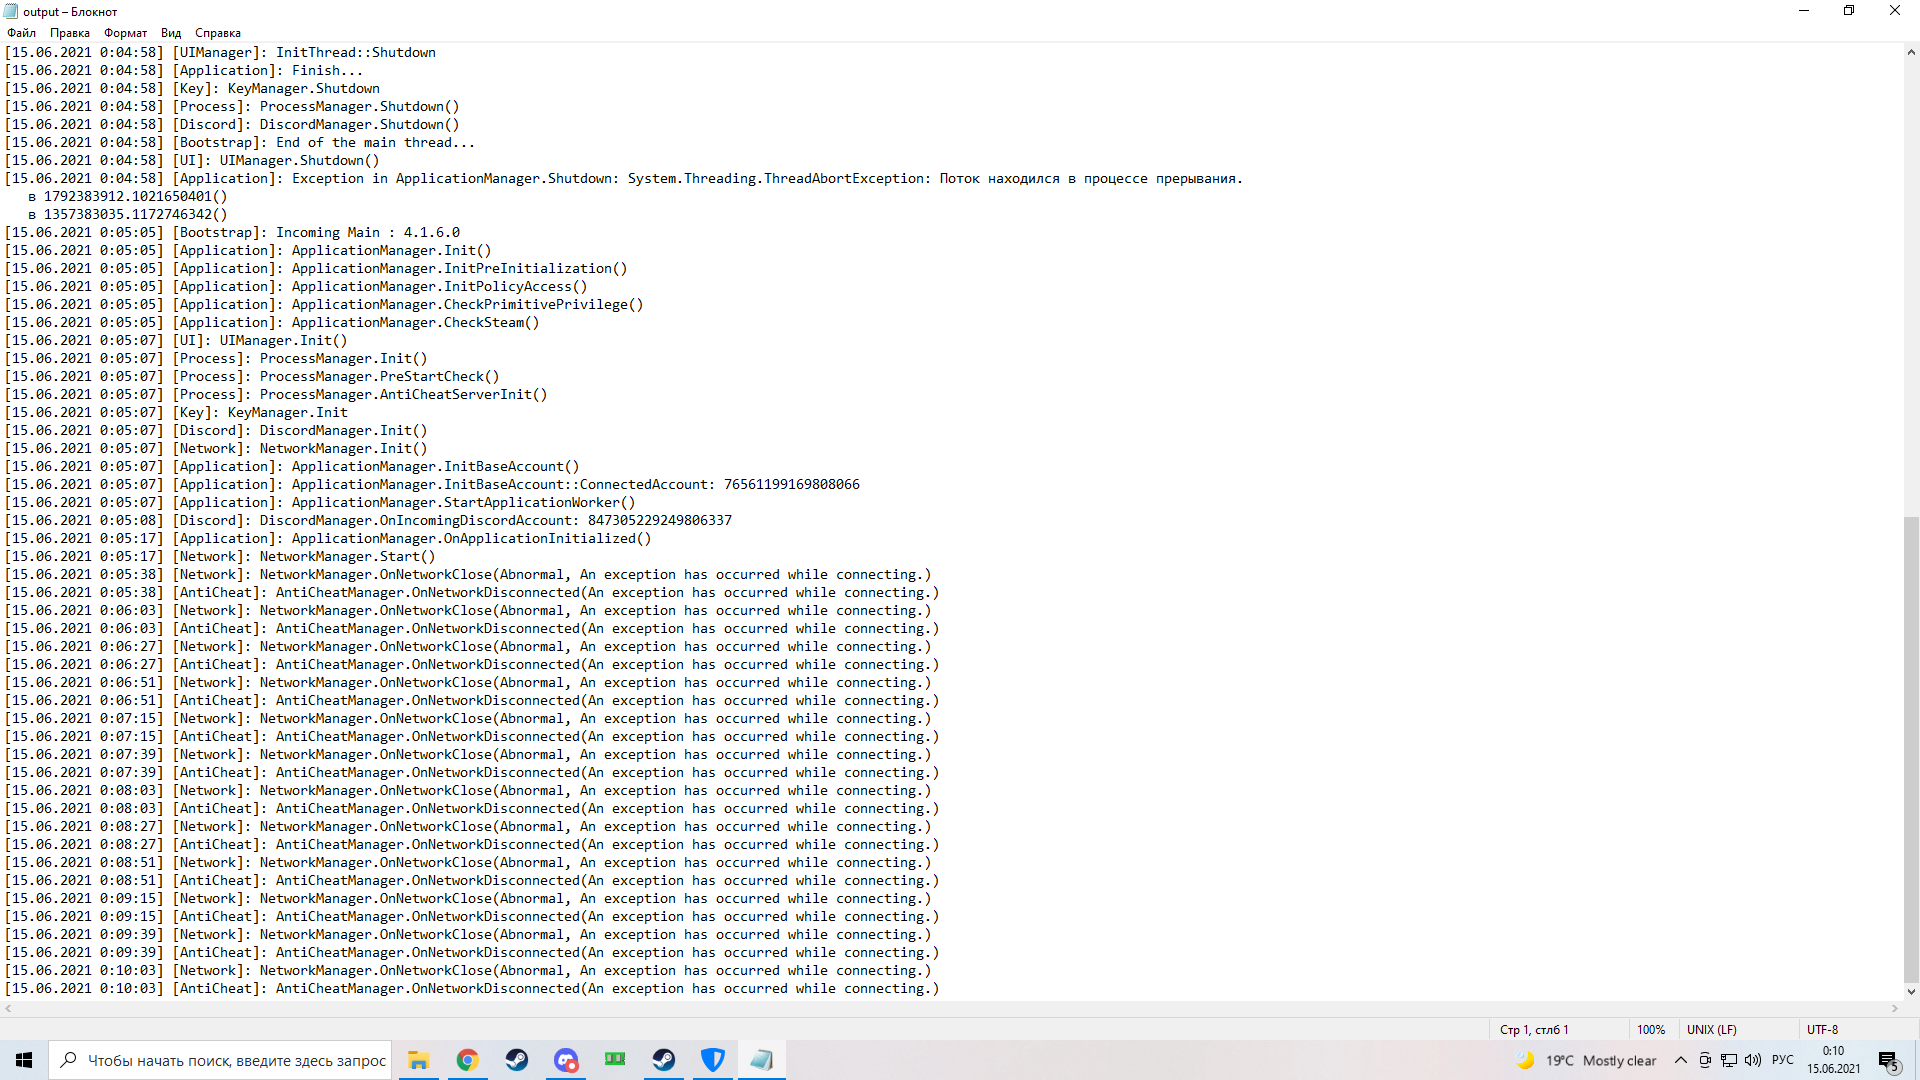Open the Правка menu
1920x1080 pixels.
[x=70, y=33]
